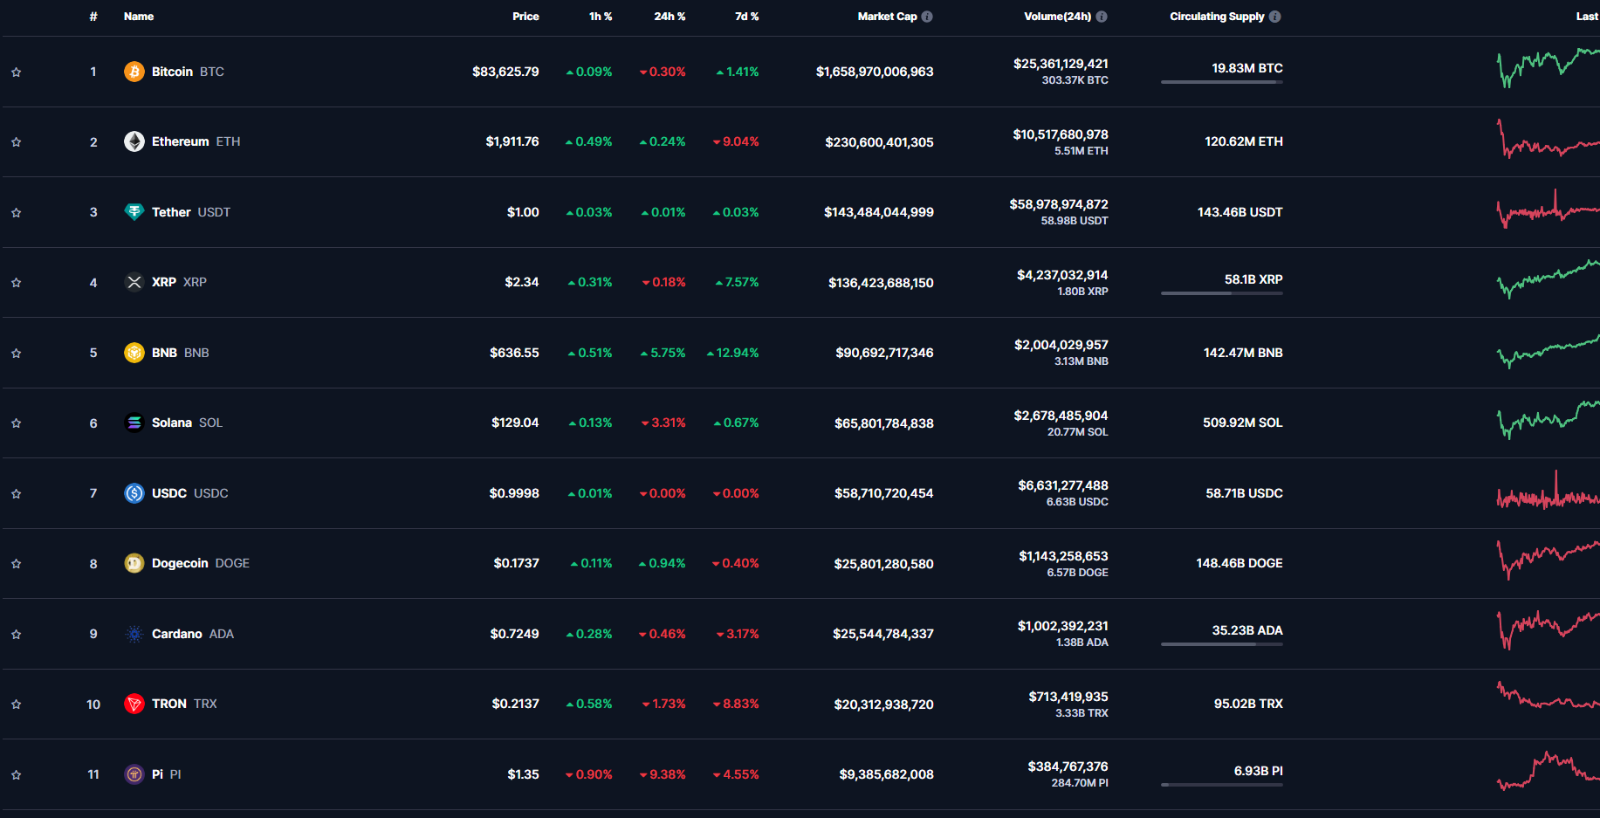The height and width of the screenshot is (818, 1600).
Task: Click the Tether coin logo
Action: pos(134,212)
